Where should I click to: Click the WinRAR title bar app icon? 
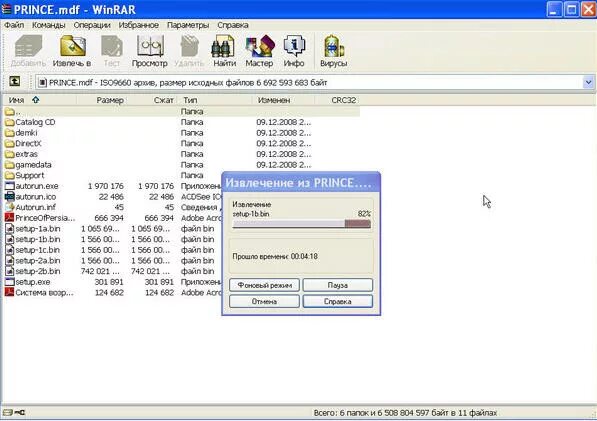6,9
